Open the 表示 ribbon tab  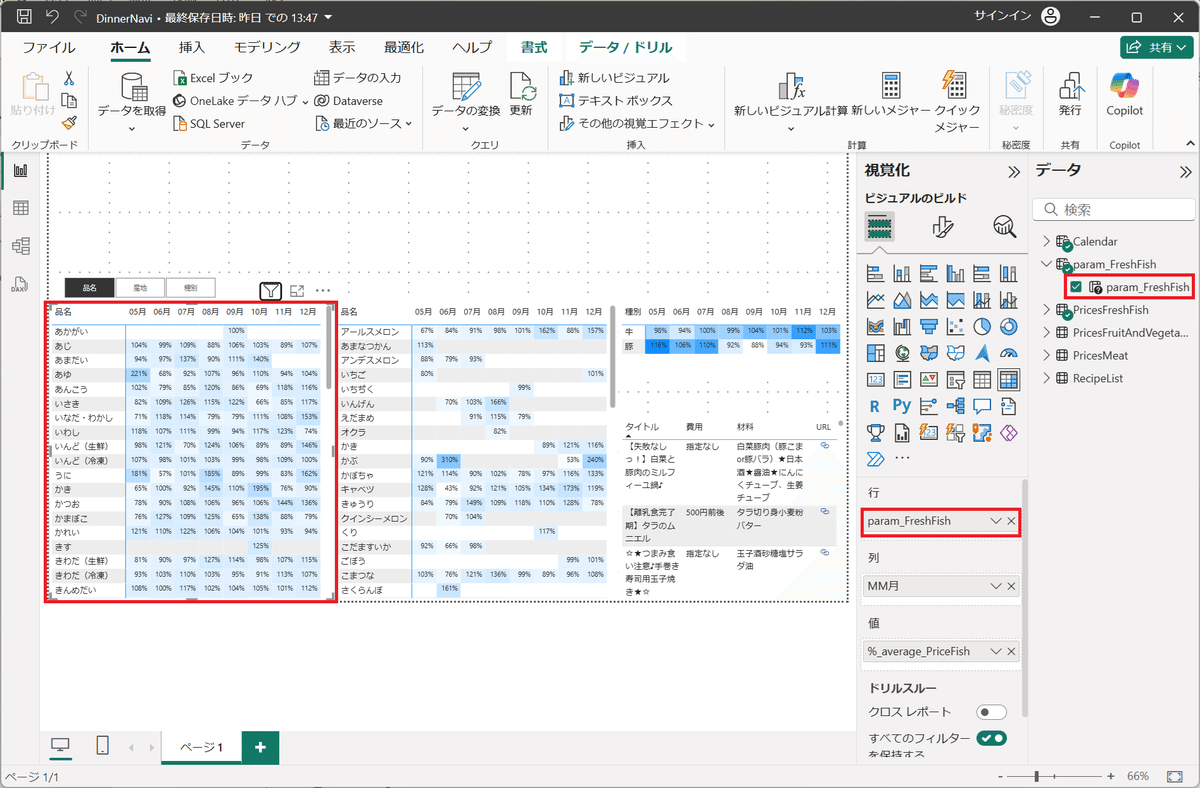tap(342, 47)
